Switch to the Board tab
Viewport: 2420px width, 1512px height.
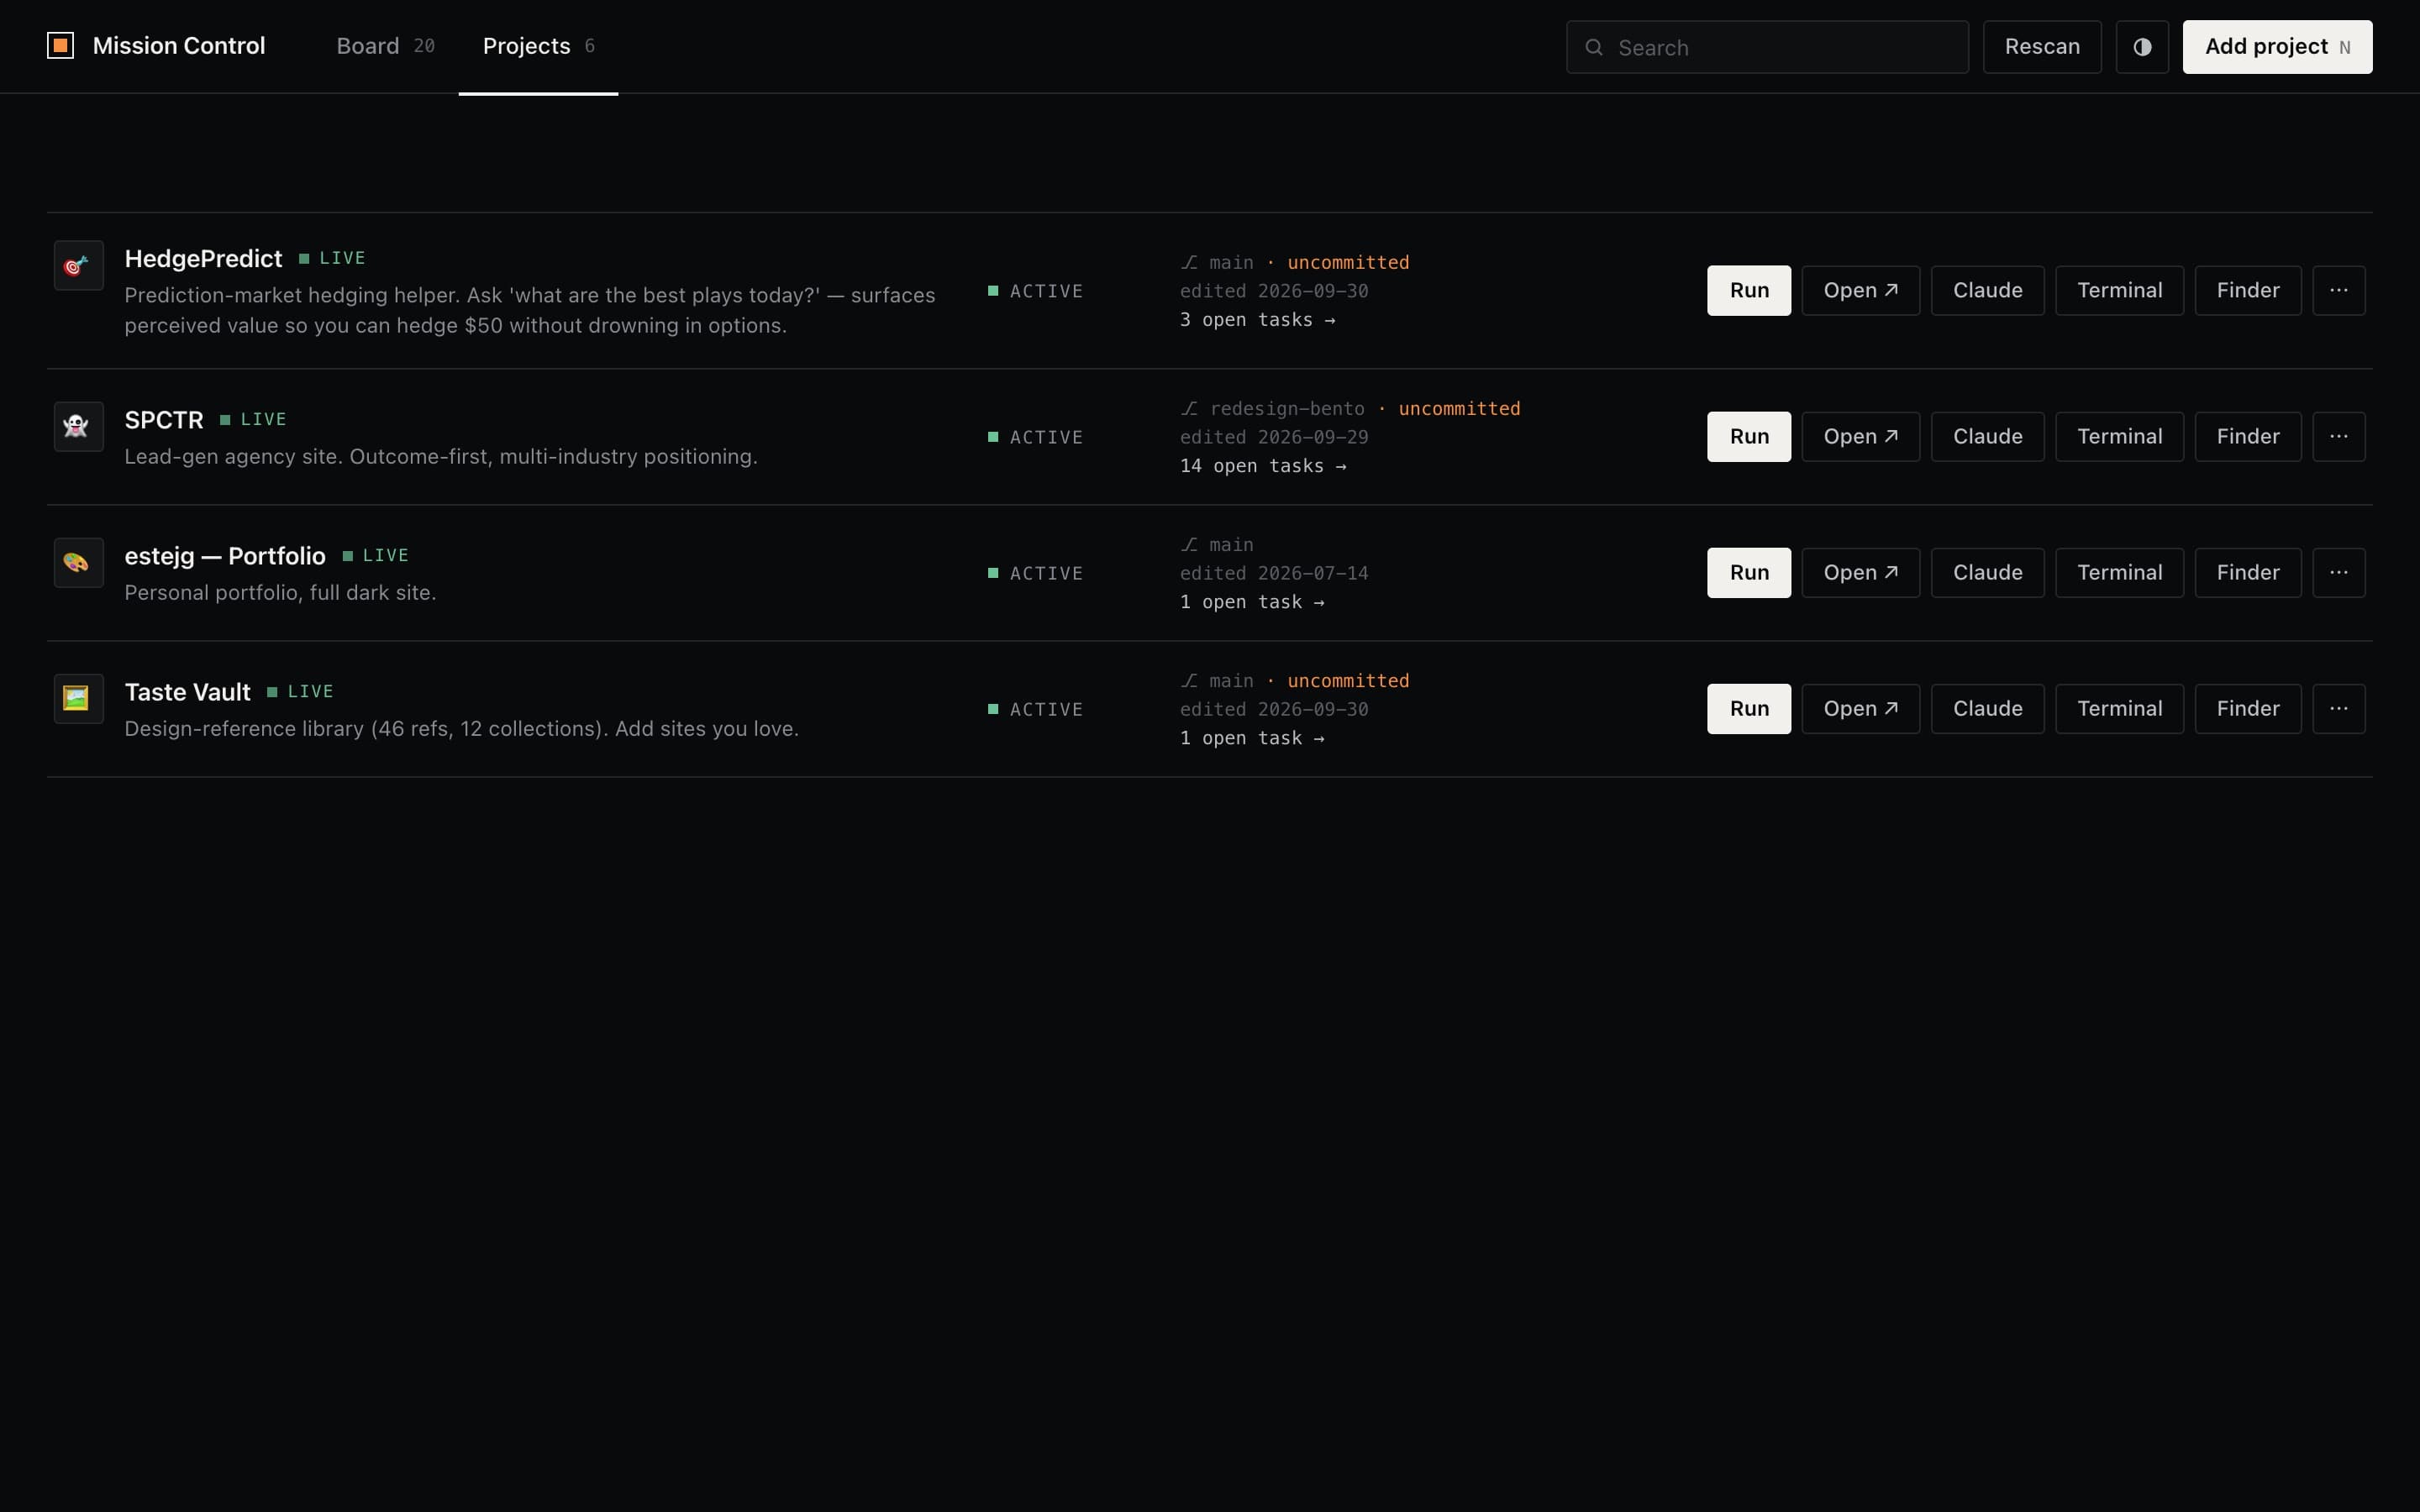[x=385, y=46]
